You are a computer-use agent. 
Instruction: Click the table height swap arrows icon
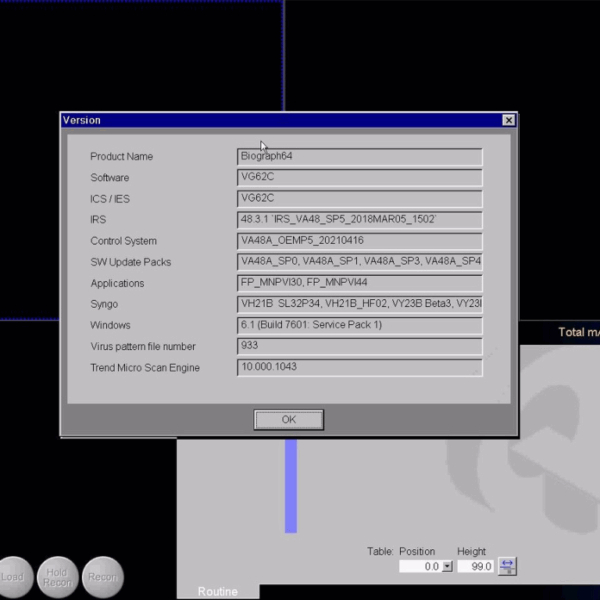pos(508,566)
